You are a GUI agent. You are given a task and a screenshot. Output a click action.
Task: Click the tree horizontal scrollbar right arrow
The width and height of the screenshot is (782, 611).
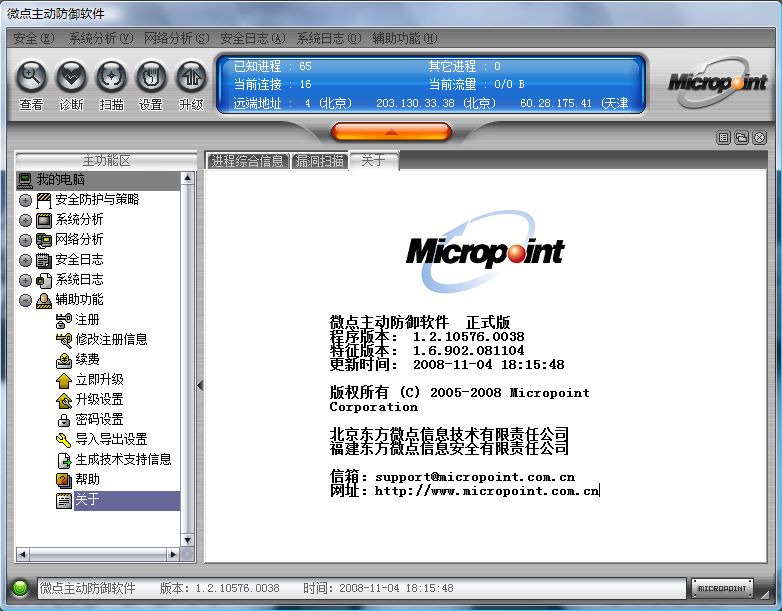173,554
